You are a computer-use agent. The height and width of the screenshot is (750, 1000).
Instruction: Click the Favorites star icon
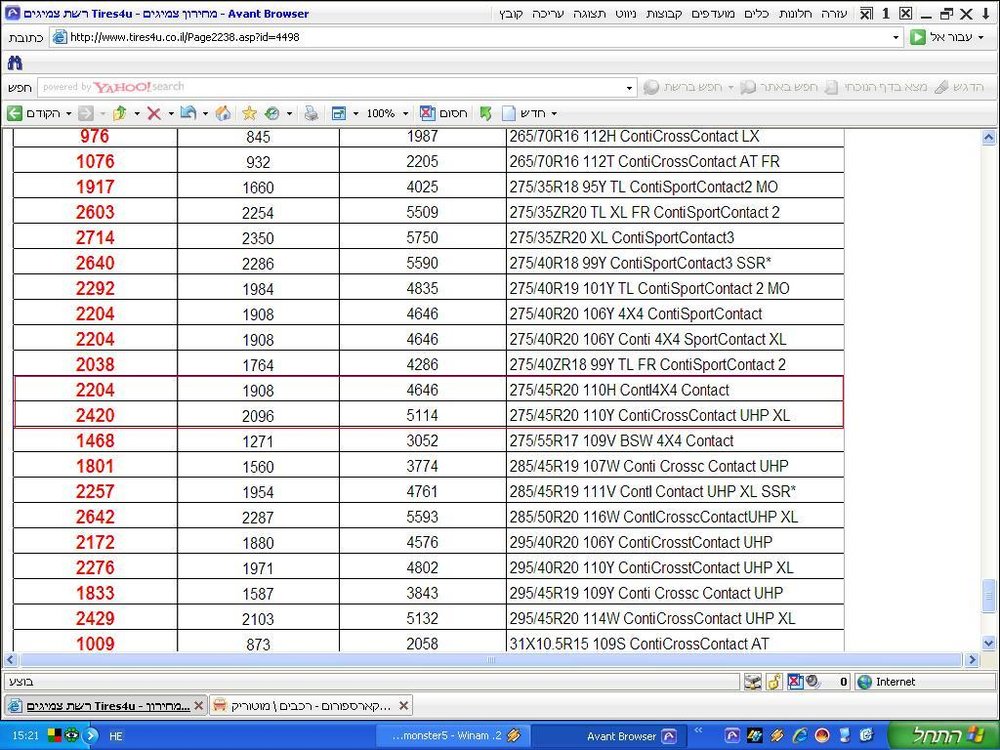click(249, 114)
